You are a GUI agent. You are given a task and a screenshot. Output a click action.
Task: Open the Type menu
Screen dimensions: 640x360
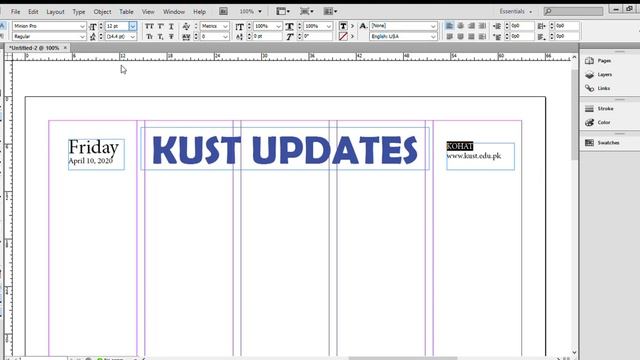pyautogui.click(x=79, y=12)
